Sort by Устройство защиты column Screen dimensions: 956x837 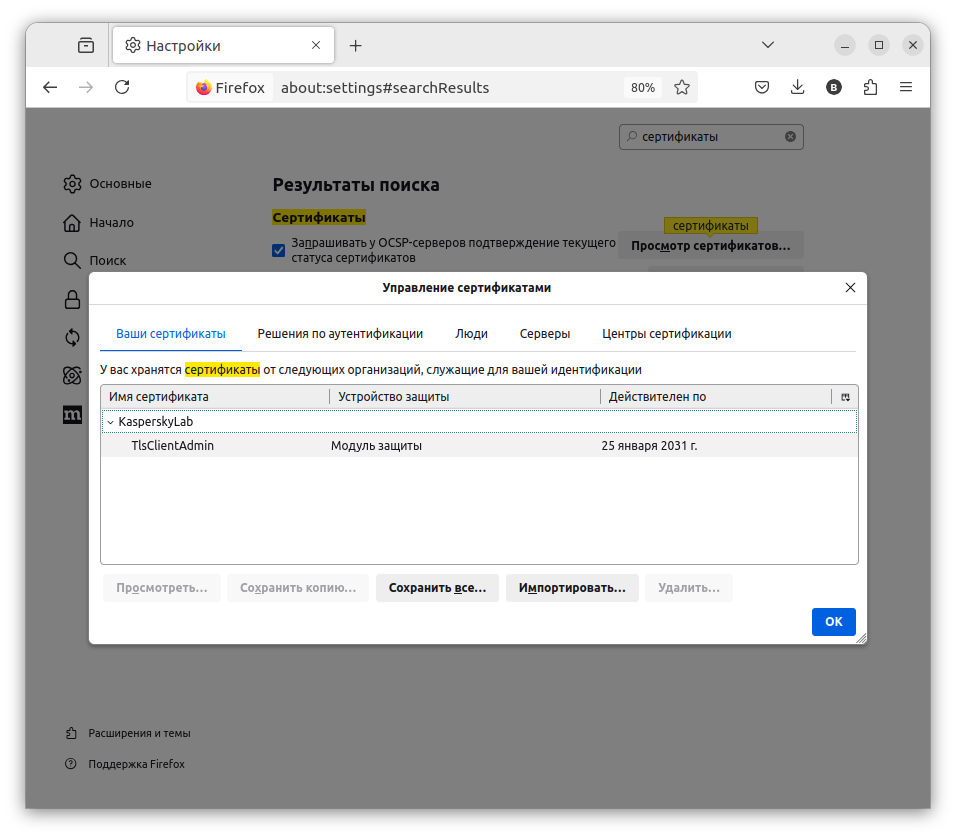click(x=465, y=397)
